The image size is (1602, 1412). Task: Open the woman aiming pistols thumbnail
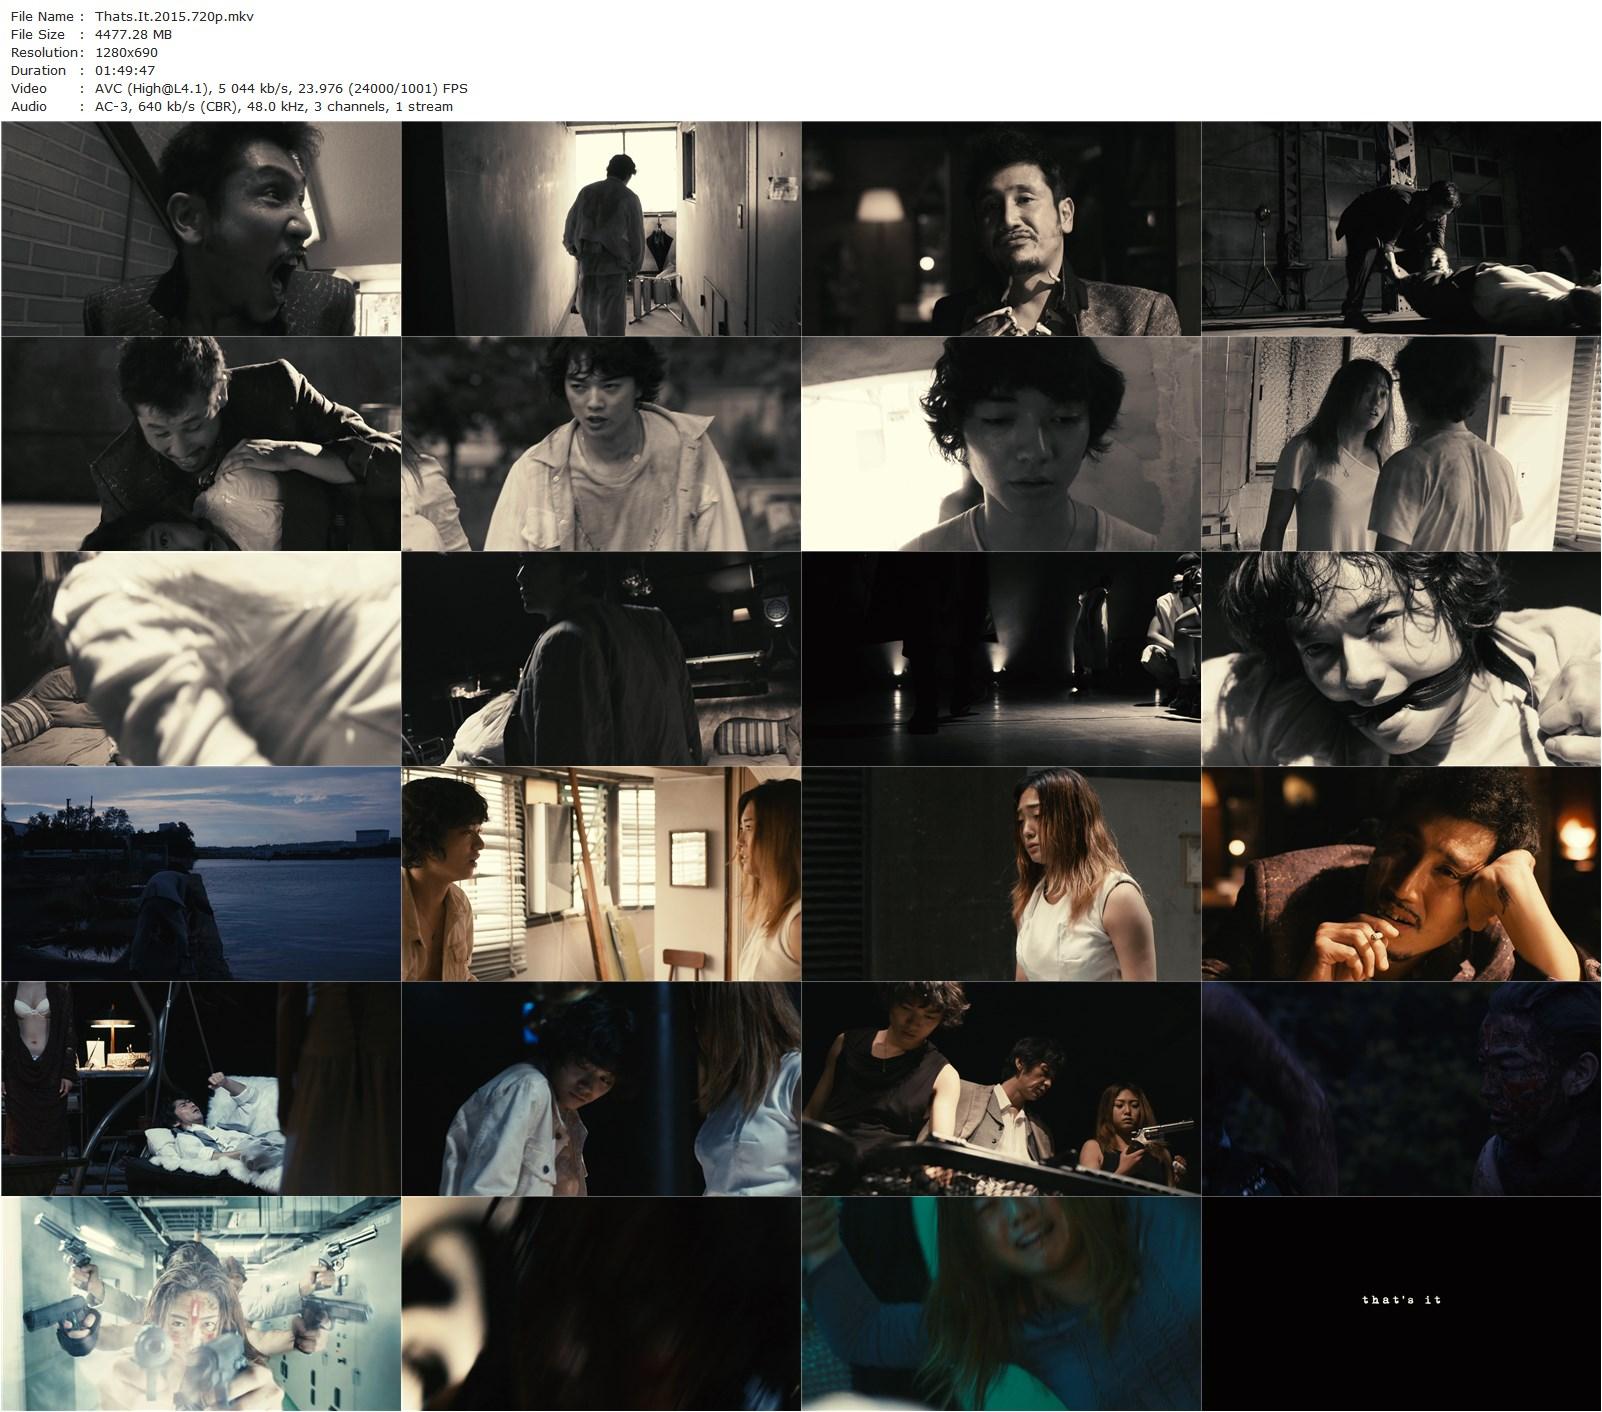(x=201, y=1304)
